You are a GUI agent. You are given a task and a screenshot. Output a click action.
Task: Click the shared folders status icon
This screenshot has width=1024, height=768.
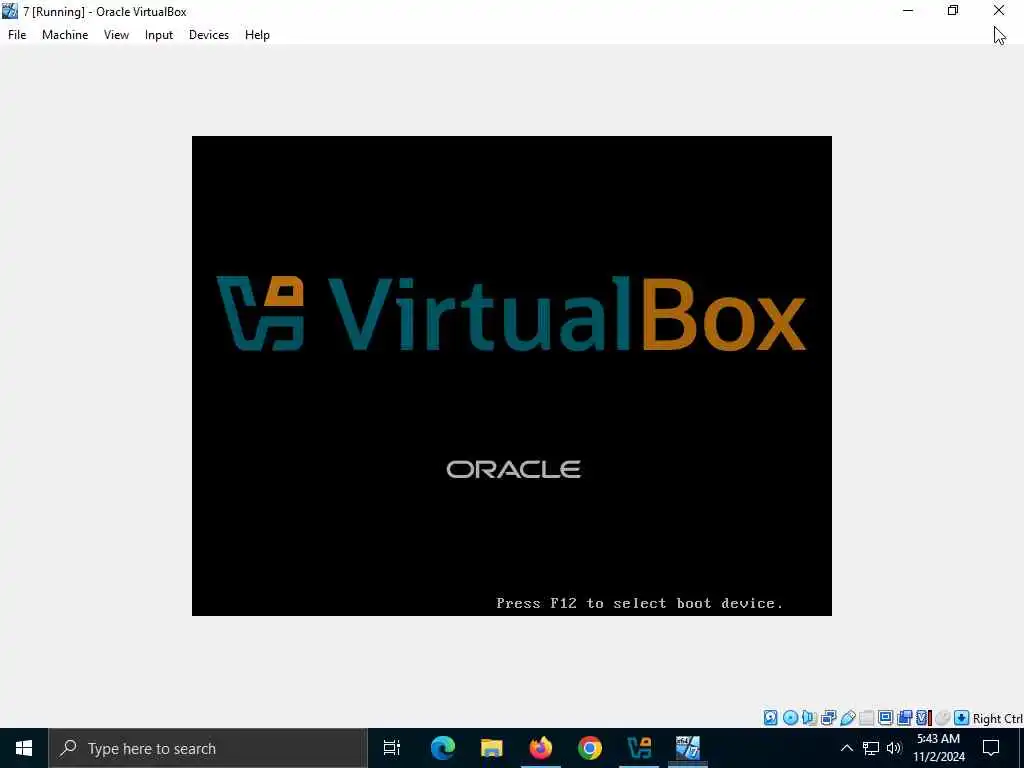(x=867, y=718)
